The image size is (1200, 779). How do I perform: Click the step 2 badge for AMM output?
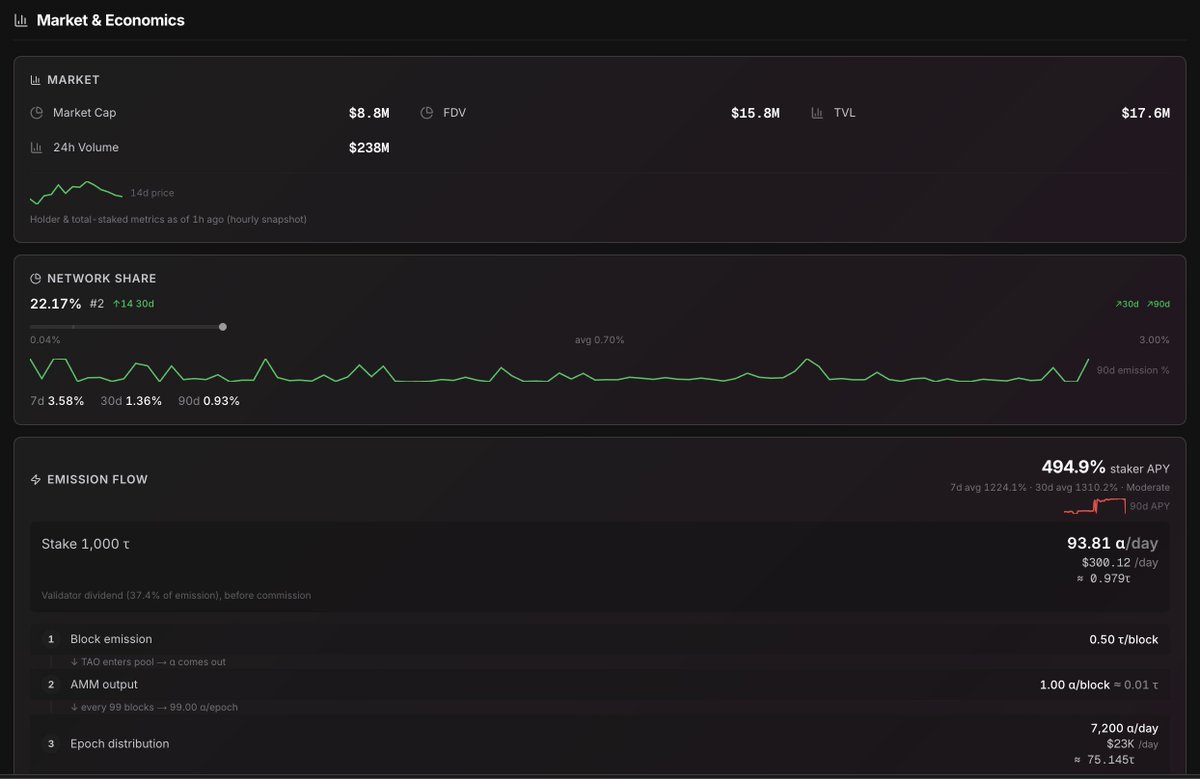(51, 685)
